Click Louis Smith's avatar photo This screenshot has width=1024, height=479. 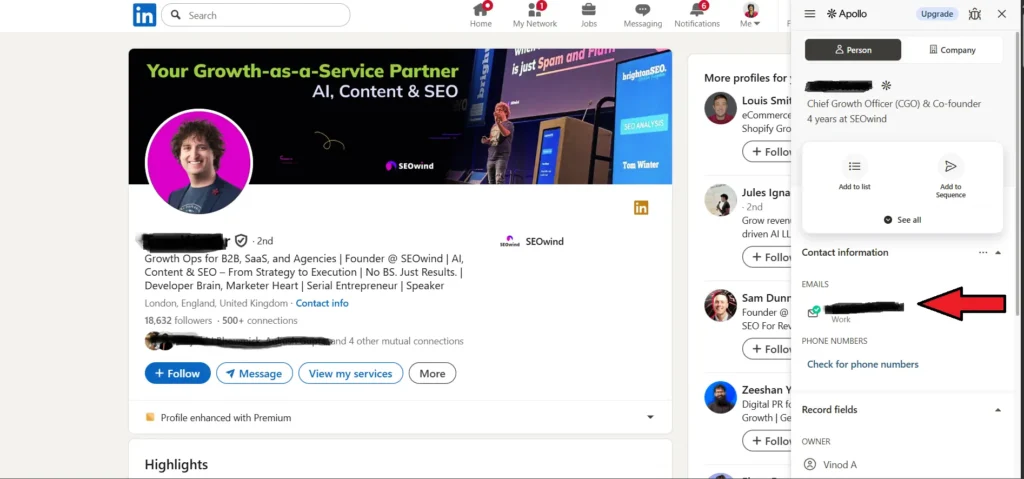(721, 108)
